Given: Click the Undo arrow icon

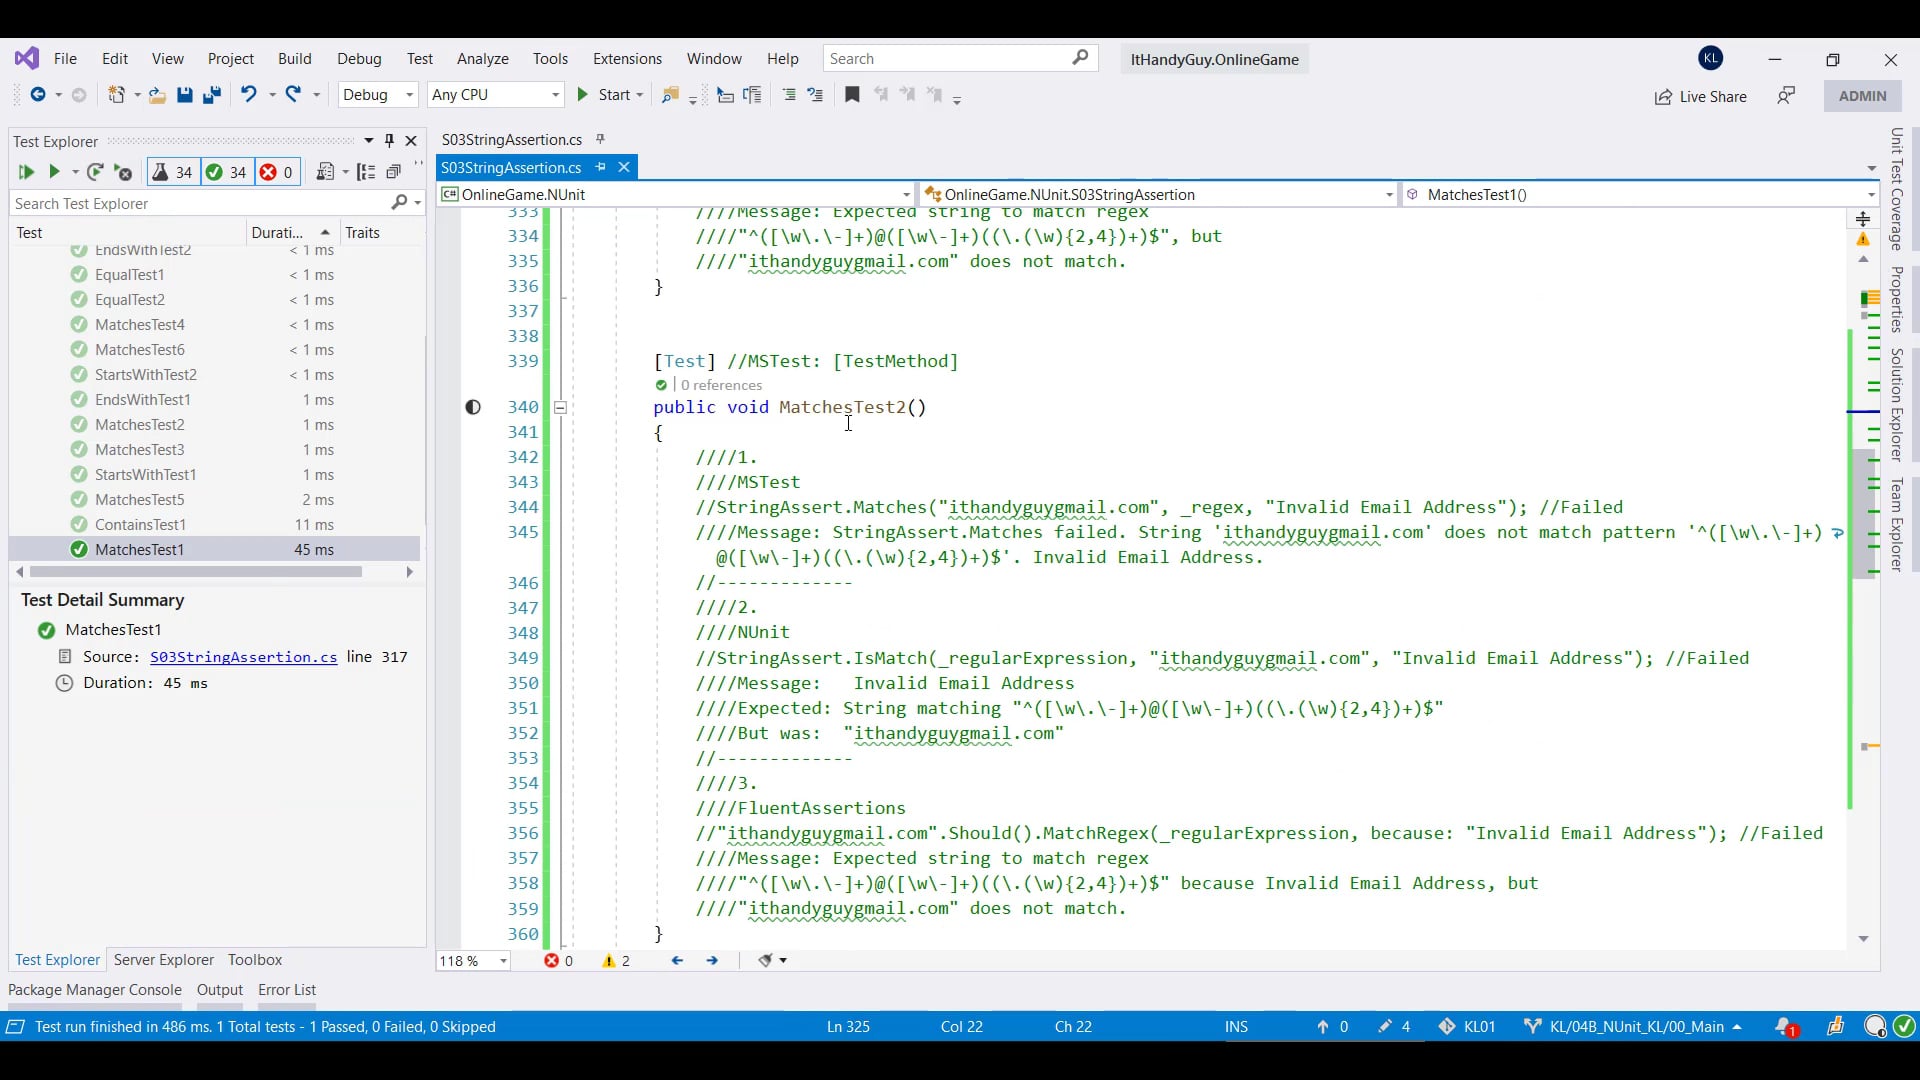Looking at the screenshot, I should pyautogui.click(x=248, y=94).
